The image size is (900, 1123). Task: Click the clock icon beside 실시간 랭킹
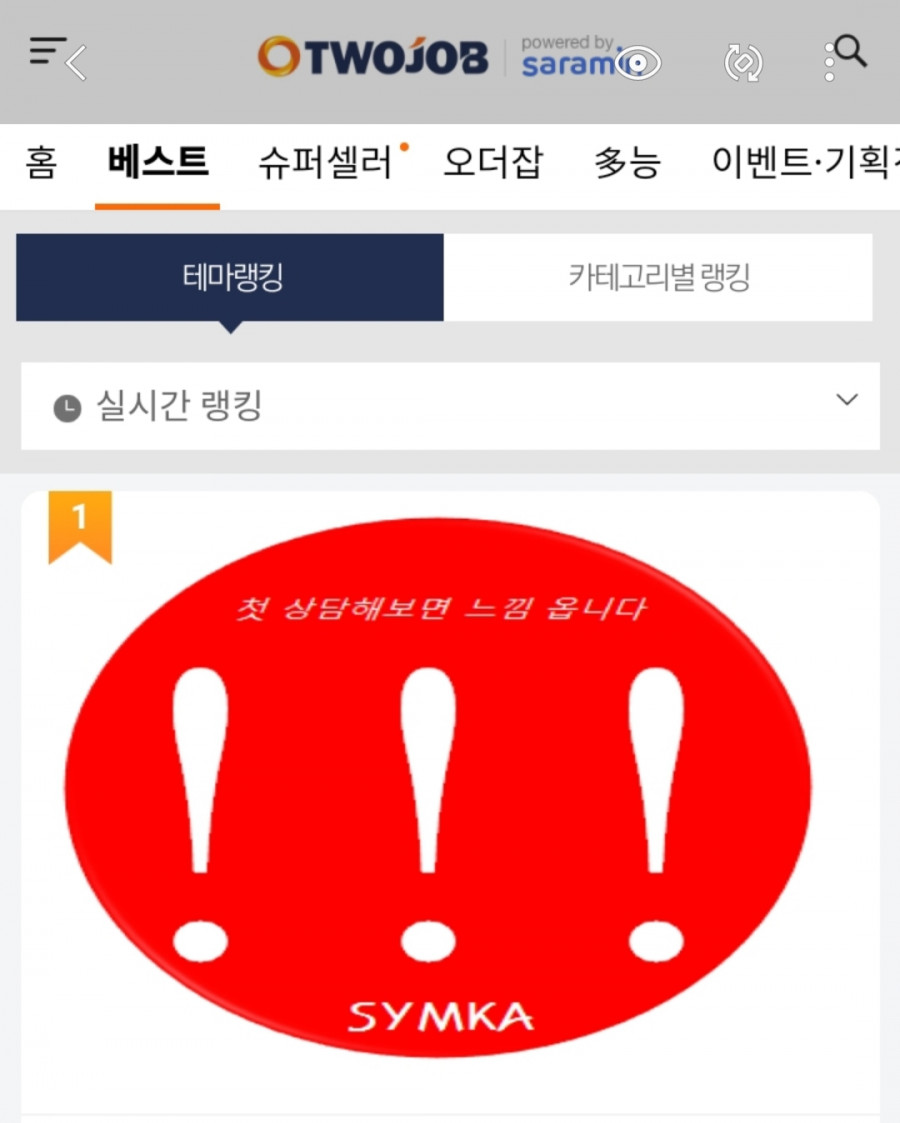(x=67, y=408)
